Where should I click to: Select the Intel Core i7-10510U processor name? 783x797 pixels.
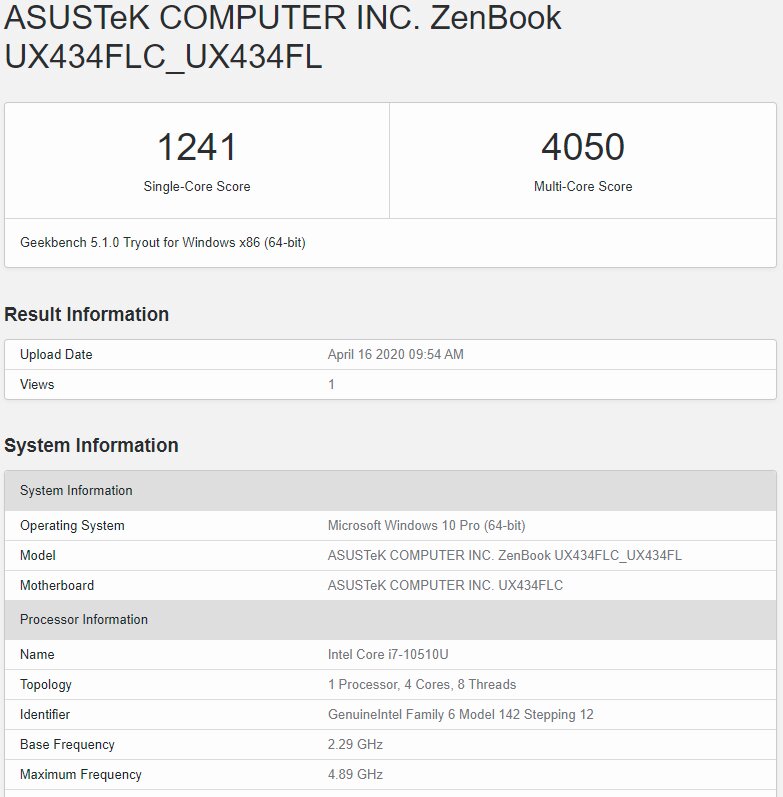[x=388, y=655]
